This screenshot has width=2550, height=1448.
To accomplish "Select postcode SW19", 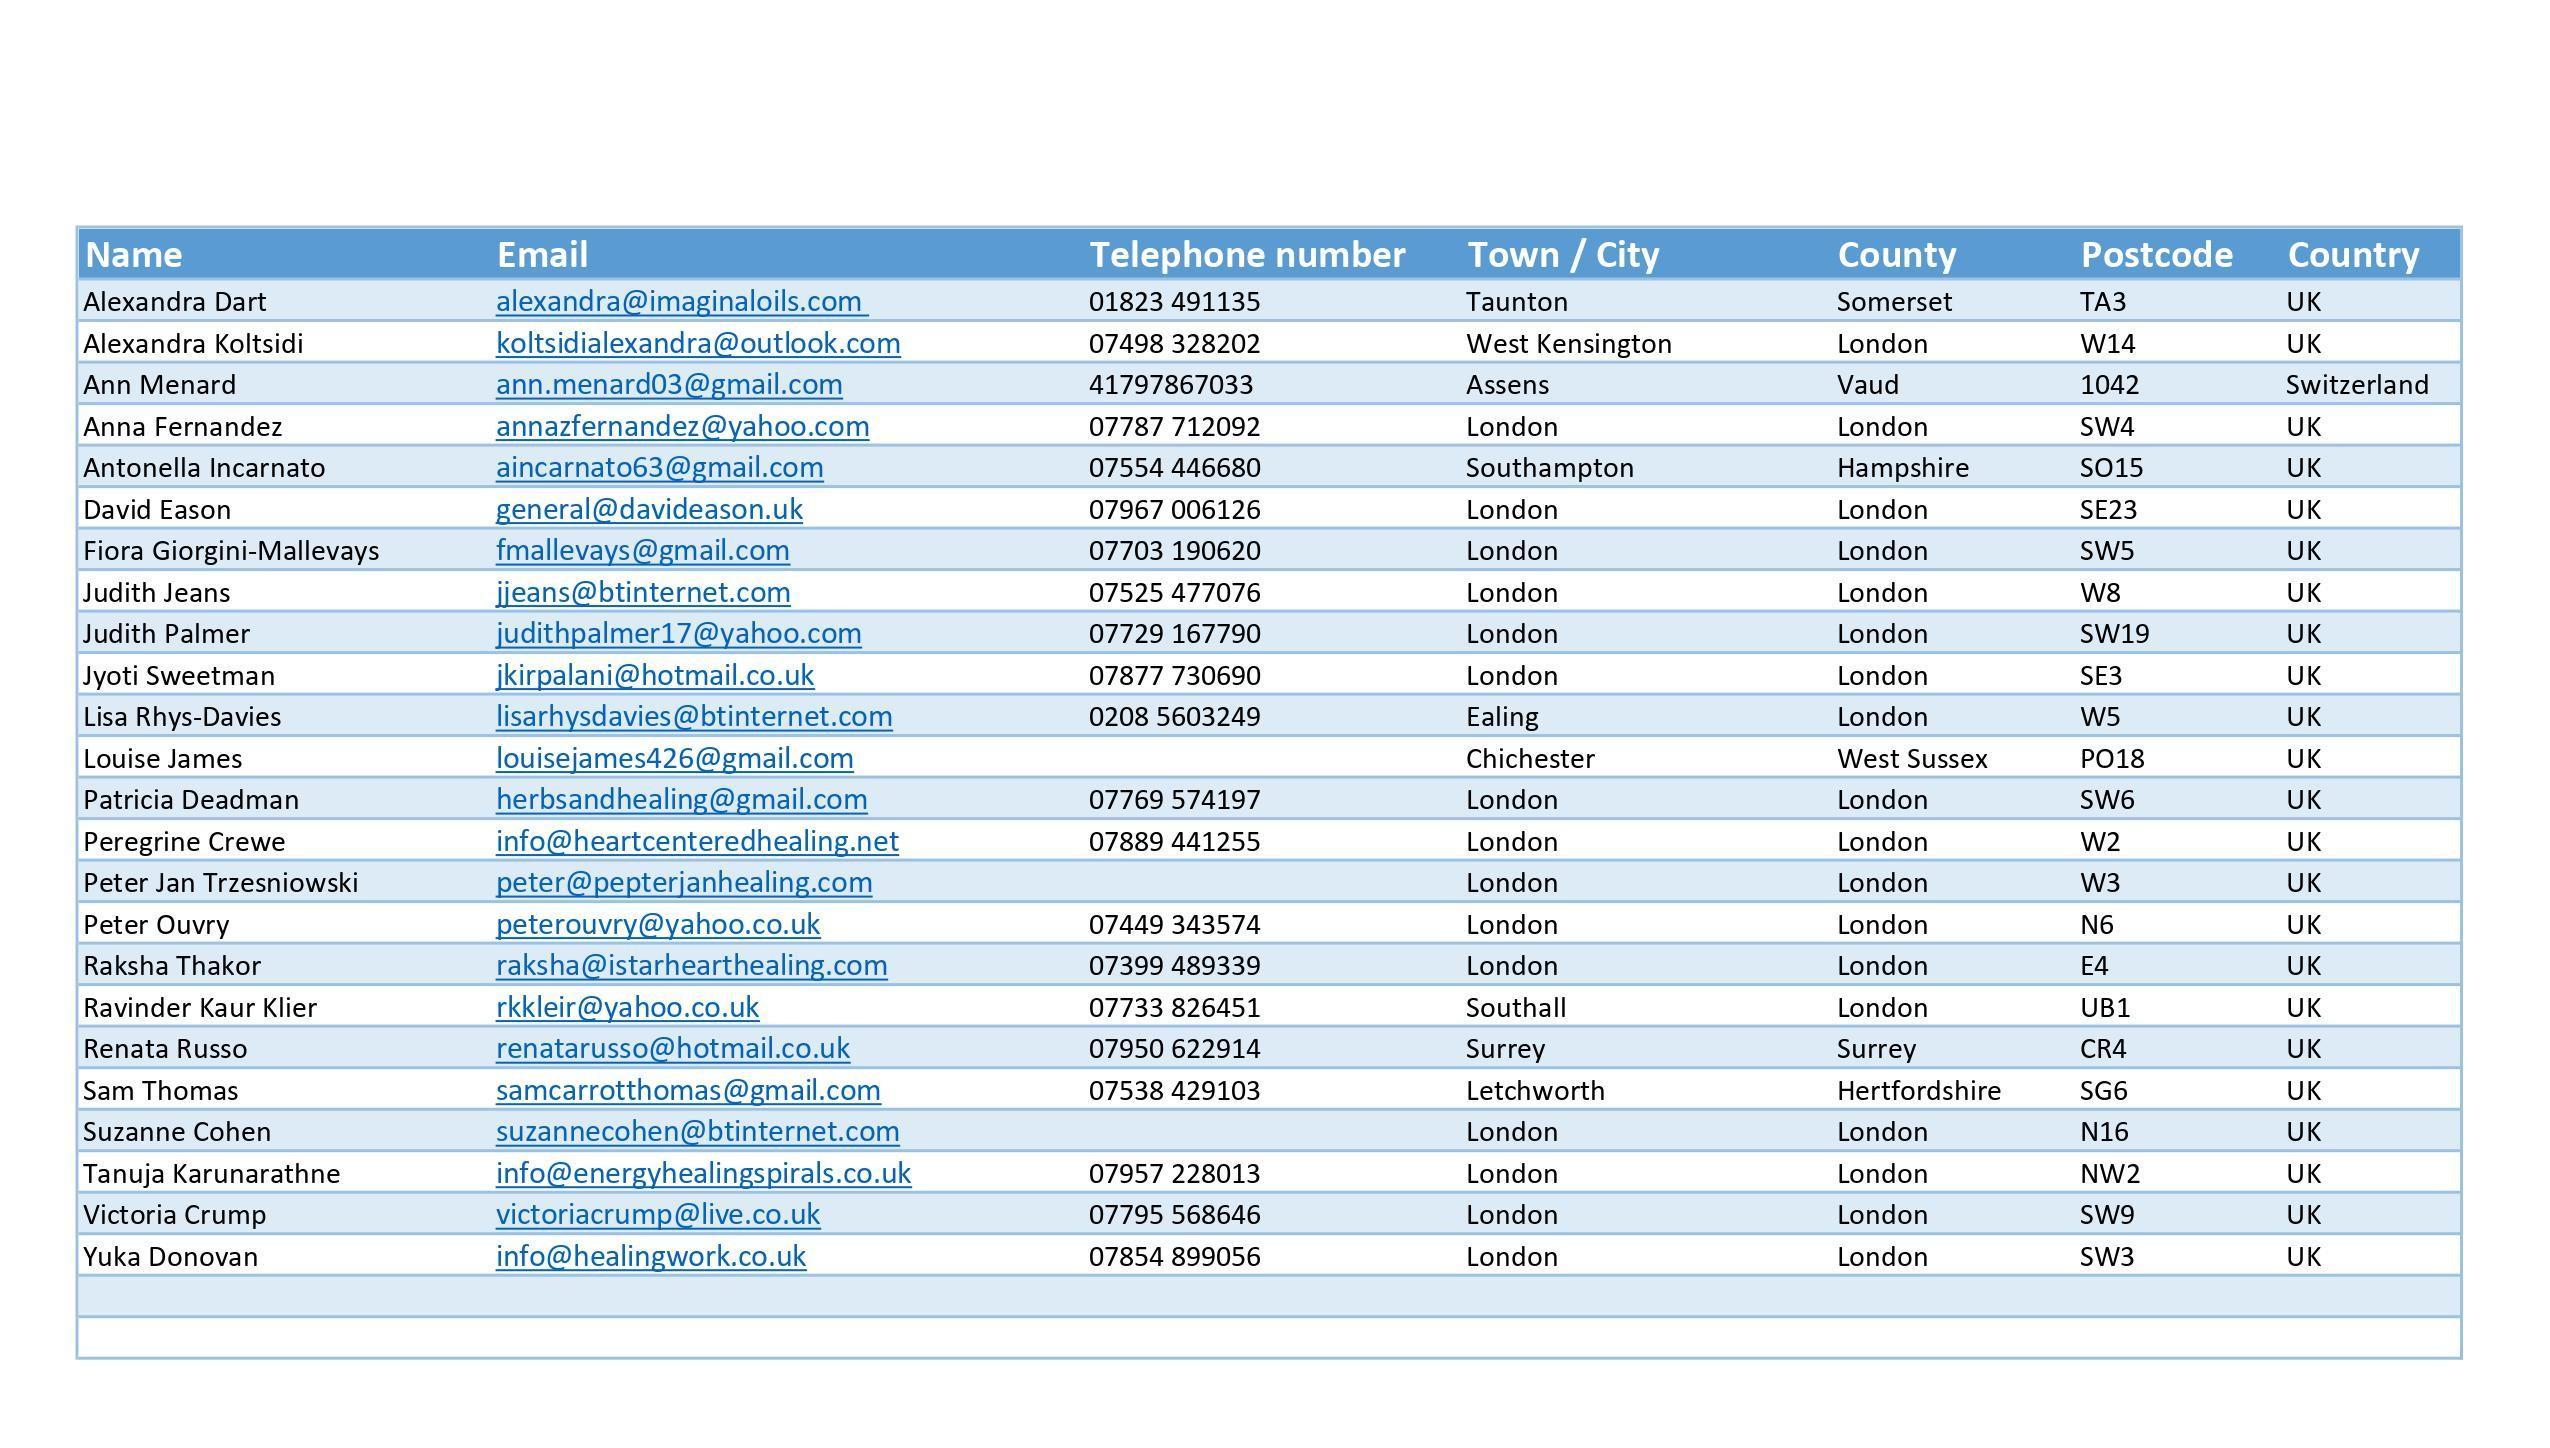I will click(2114, 633).
